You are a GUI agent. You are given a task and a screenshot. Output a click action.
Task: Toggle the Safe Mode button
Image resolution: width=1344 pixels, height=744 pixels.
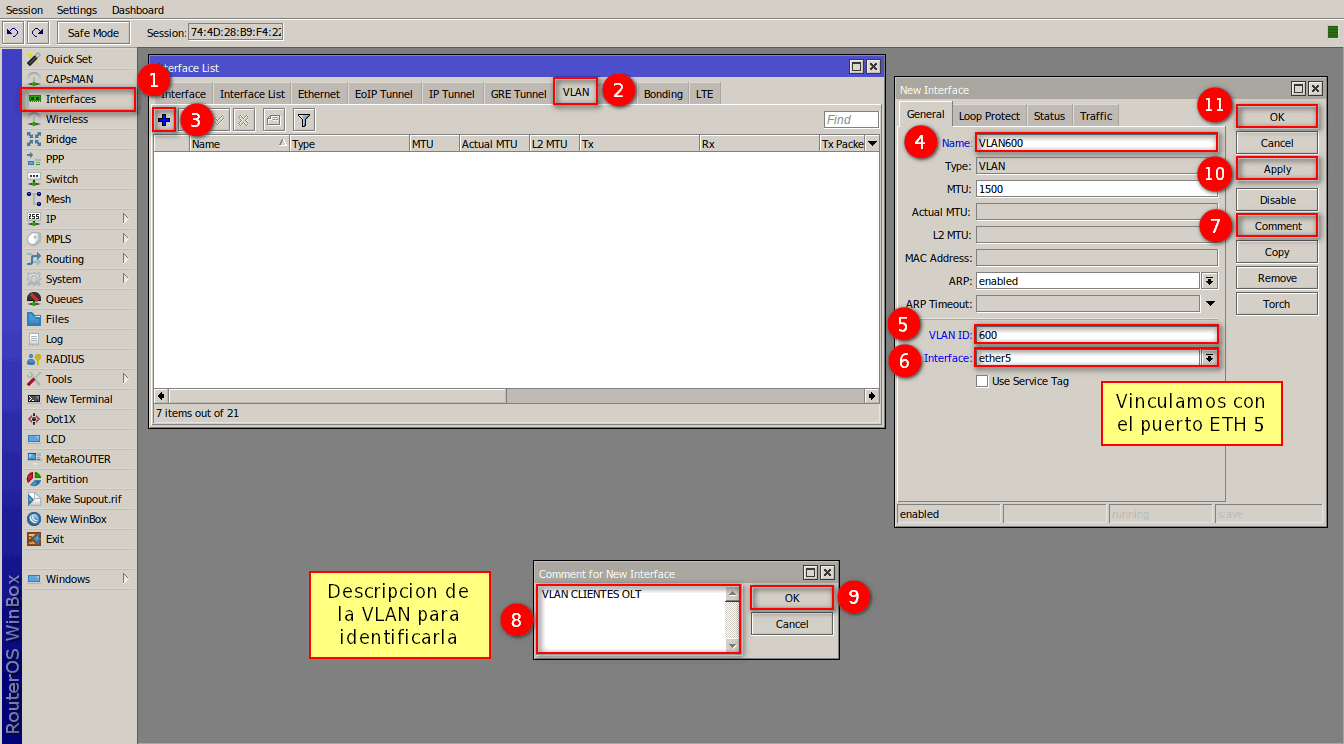click(x=93, y=33)
